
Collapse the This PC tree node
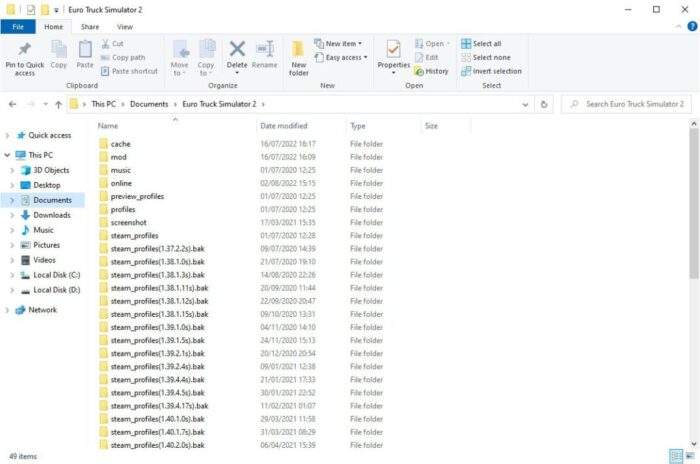click(7, 155)
